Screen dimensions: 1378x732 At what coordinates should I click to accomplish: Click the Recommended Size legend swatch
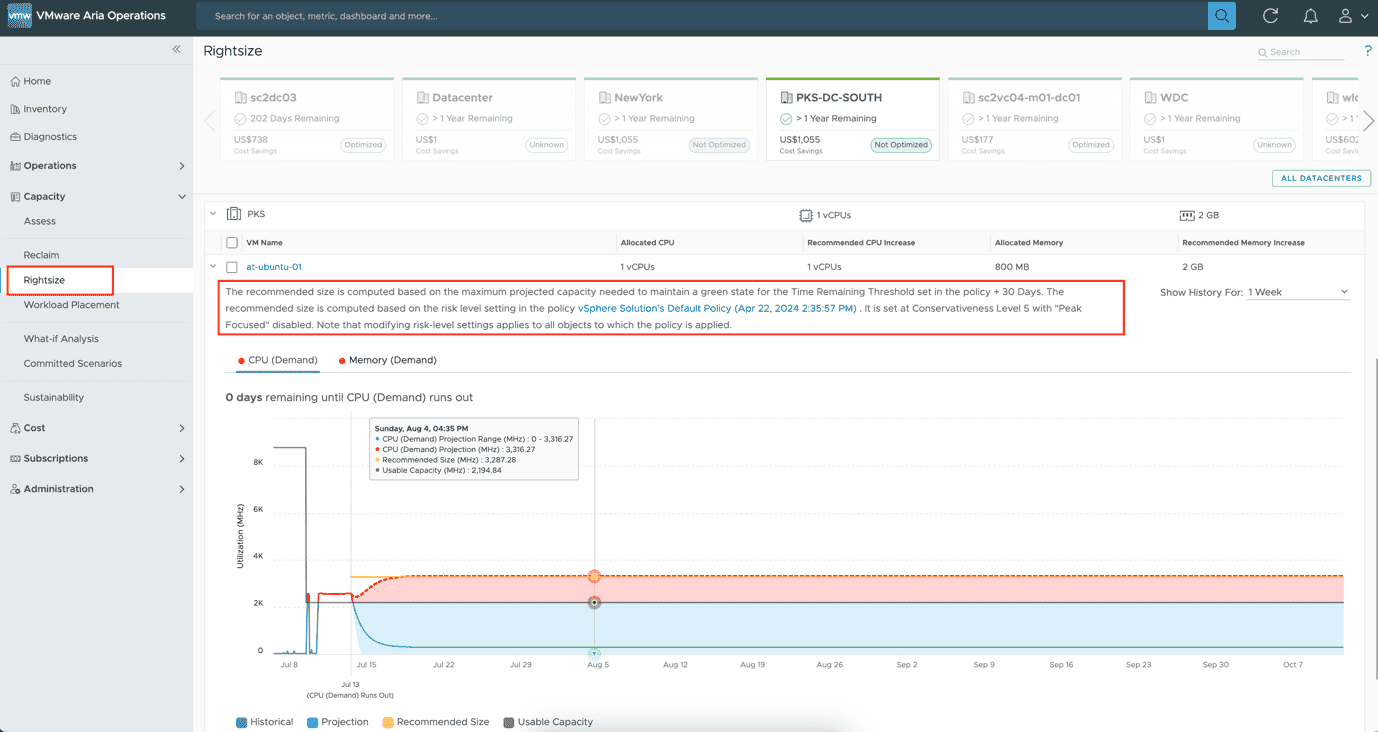[x=388, y=722]
